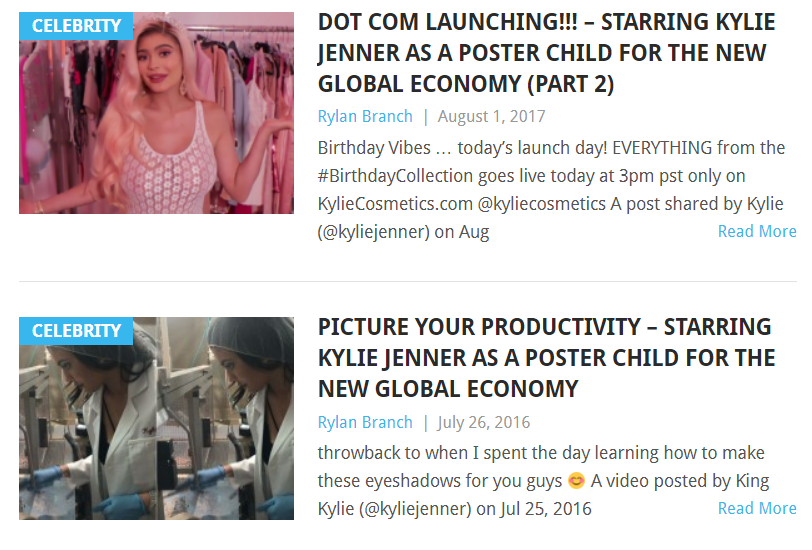Click the (@kyliejenner) mention in the Birthday Vibes excerpt
The height and width of the screenshot is (550, 812).
373,232
